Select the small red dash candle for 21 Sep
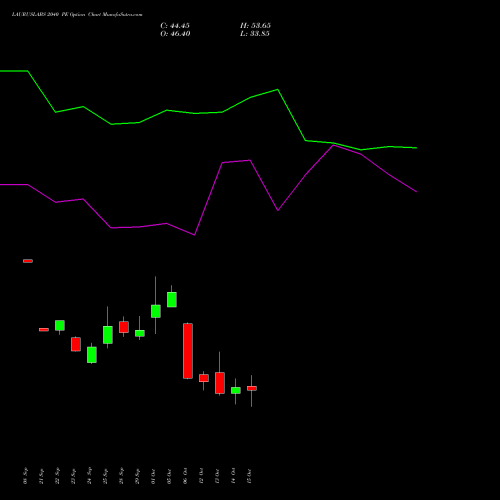Screen dimensions: 500x500 point(44,330)
